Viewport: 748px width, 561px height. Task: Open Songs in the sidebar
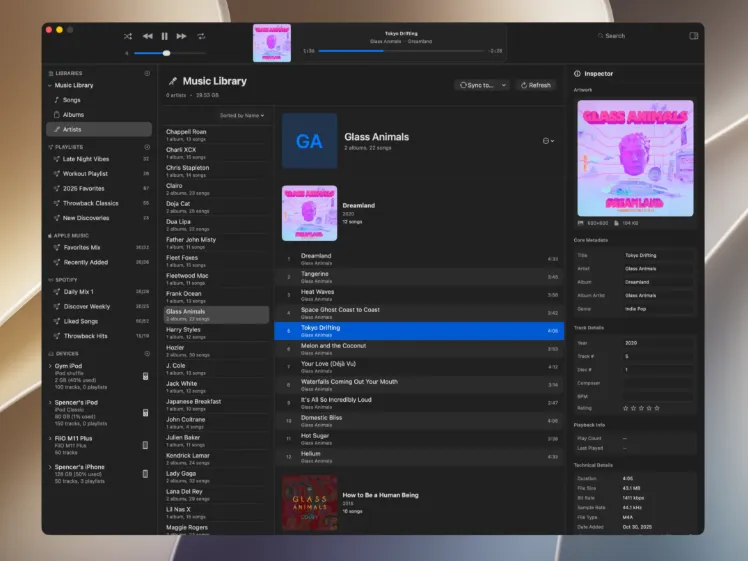click(99, 100)
